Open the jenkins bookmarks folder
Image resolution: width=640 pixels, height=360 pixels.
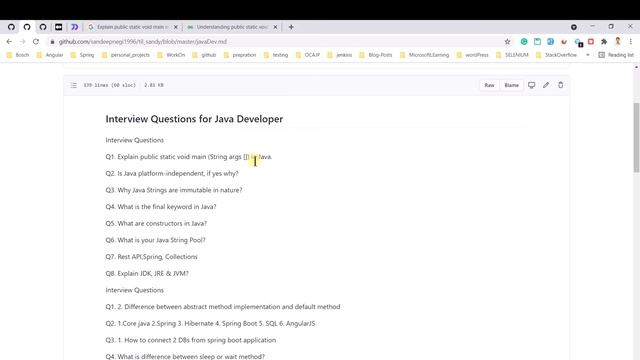pyautogui.click(x=340, y=55)
